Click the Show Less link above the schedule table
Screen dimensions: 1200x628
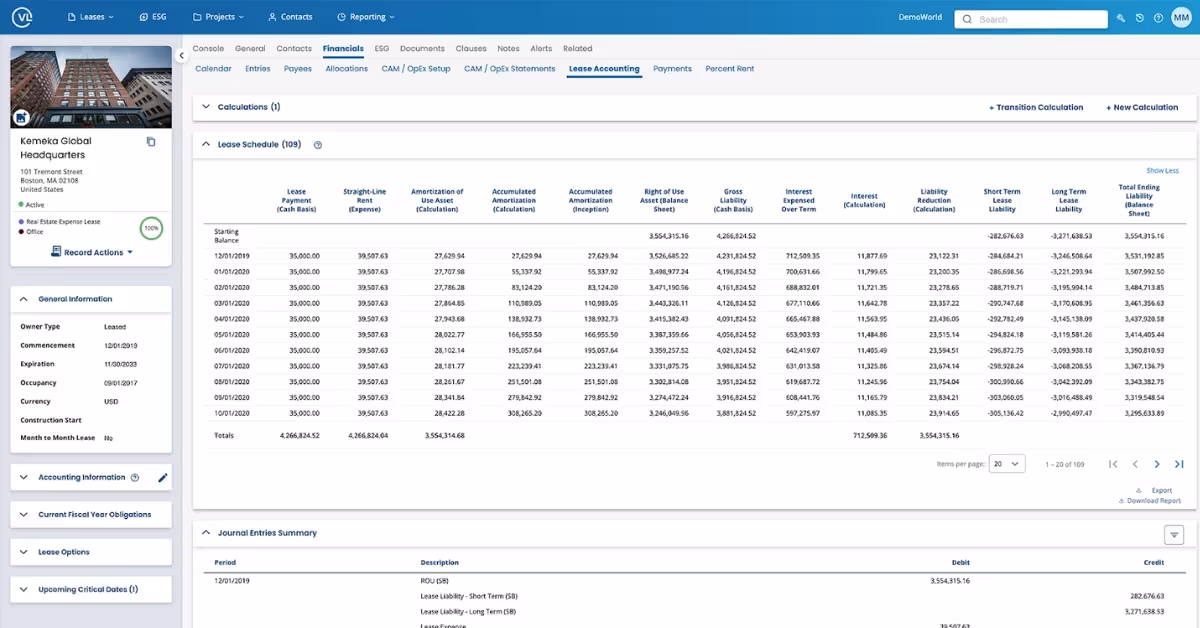[1163, 171]
